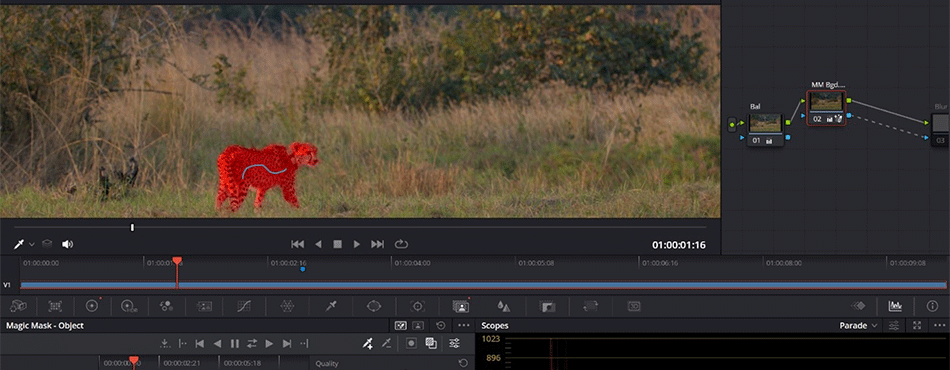The width and height of the screenshot is (950, 370).
Task: Mute viewer audio with speaker icon
Action: (x=67, y=244)
